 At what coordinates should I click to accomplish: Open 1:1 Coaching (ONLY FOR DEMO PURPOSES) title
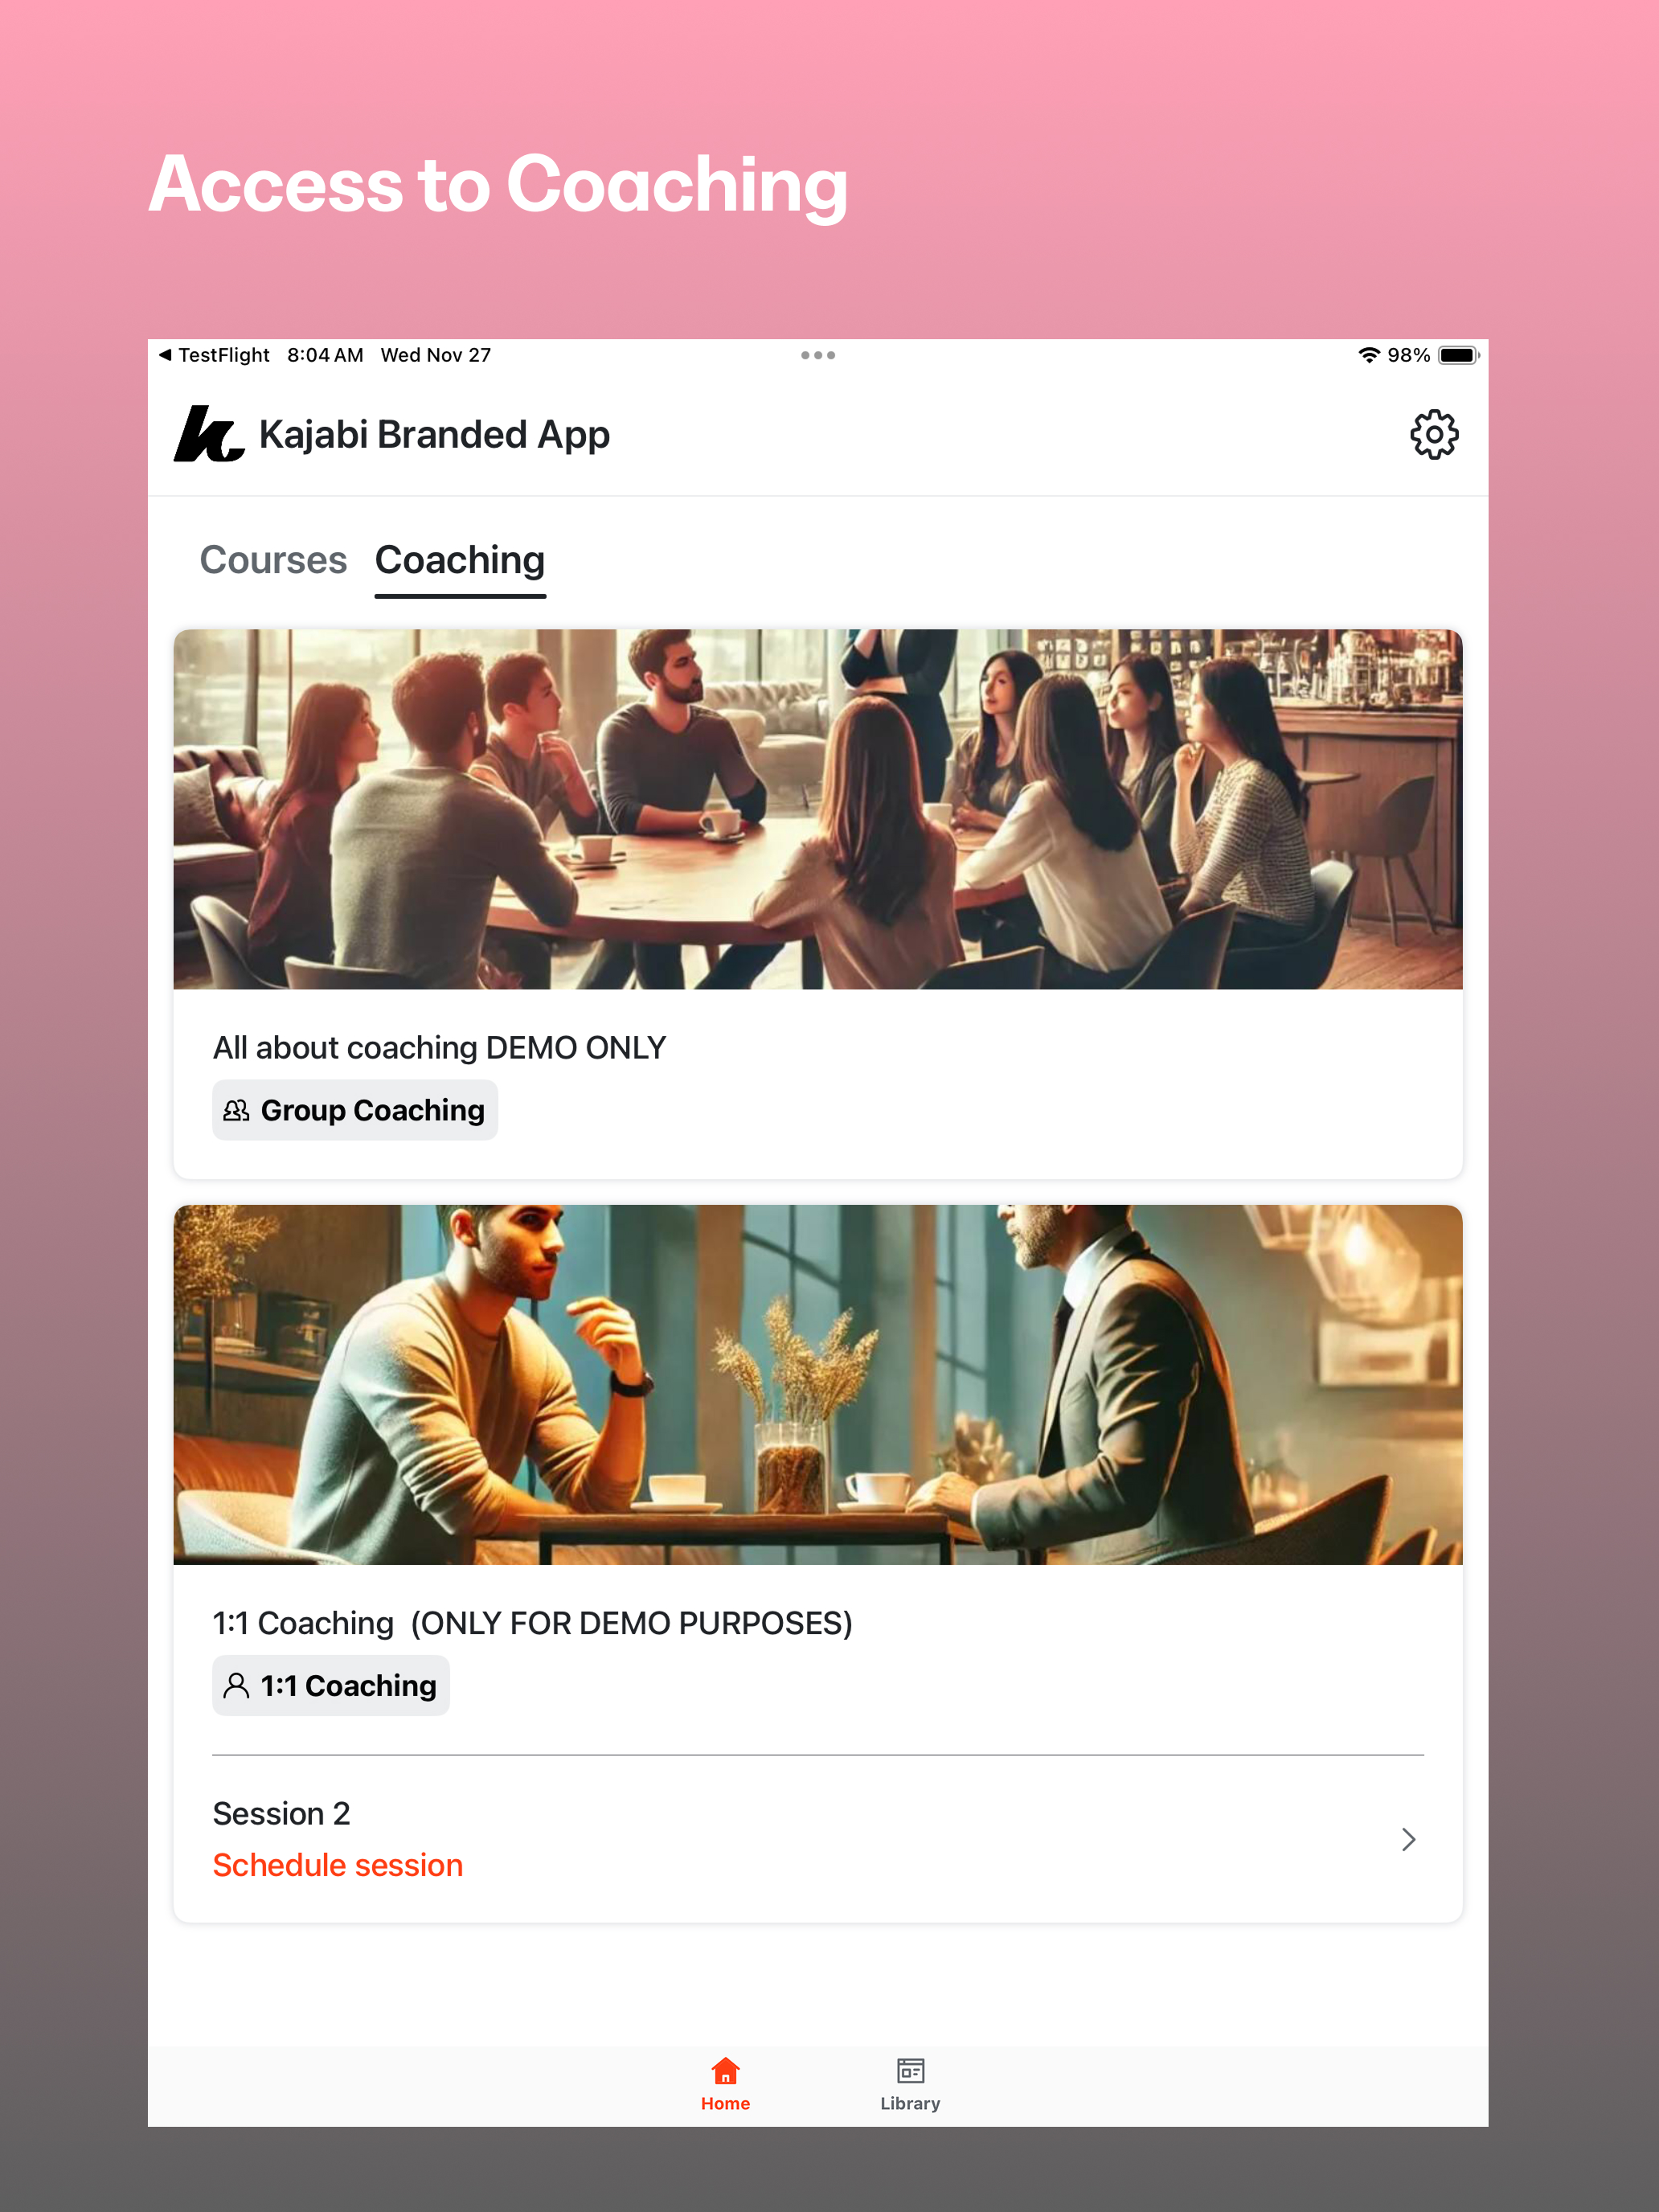(533, 1623)
